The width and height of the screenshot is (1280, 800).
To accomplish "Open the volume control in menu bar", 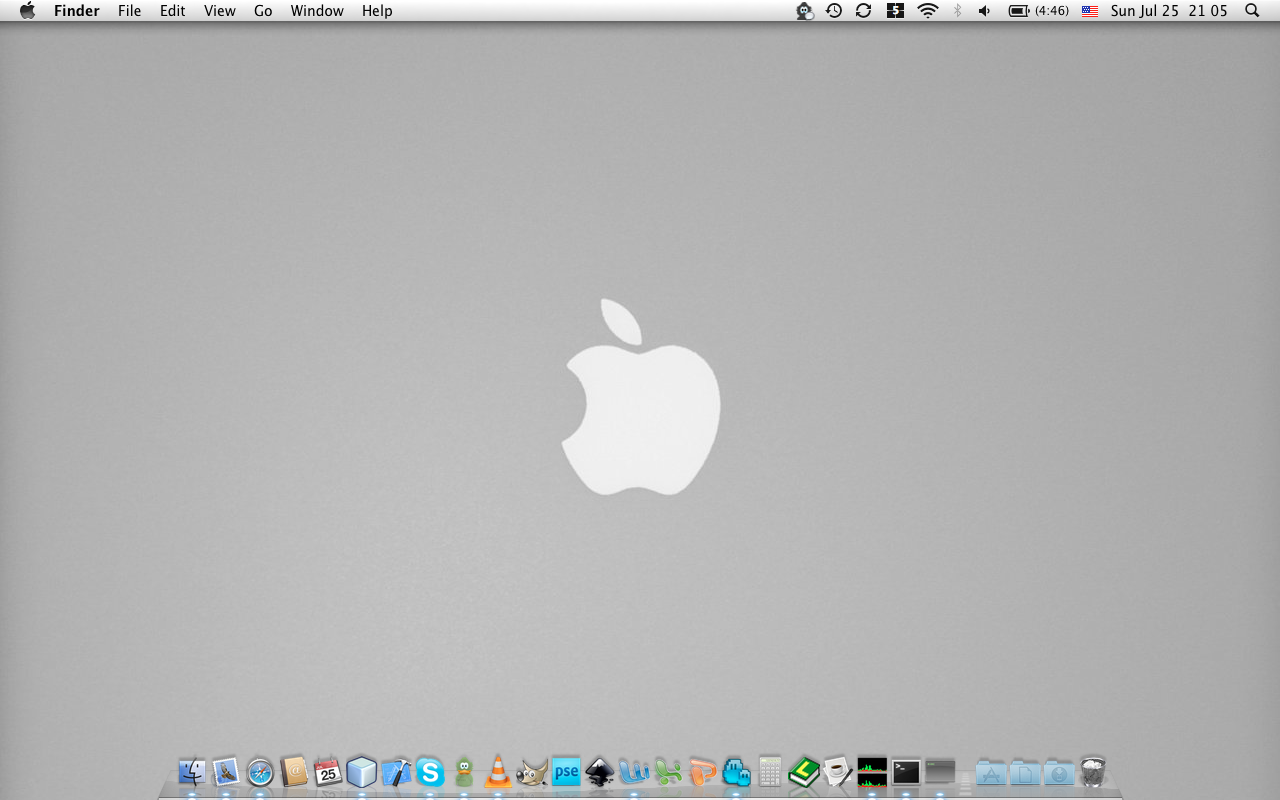I will 984,11.
